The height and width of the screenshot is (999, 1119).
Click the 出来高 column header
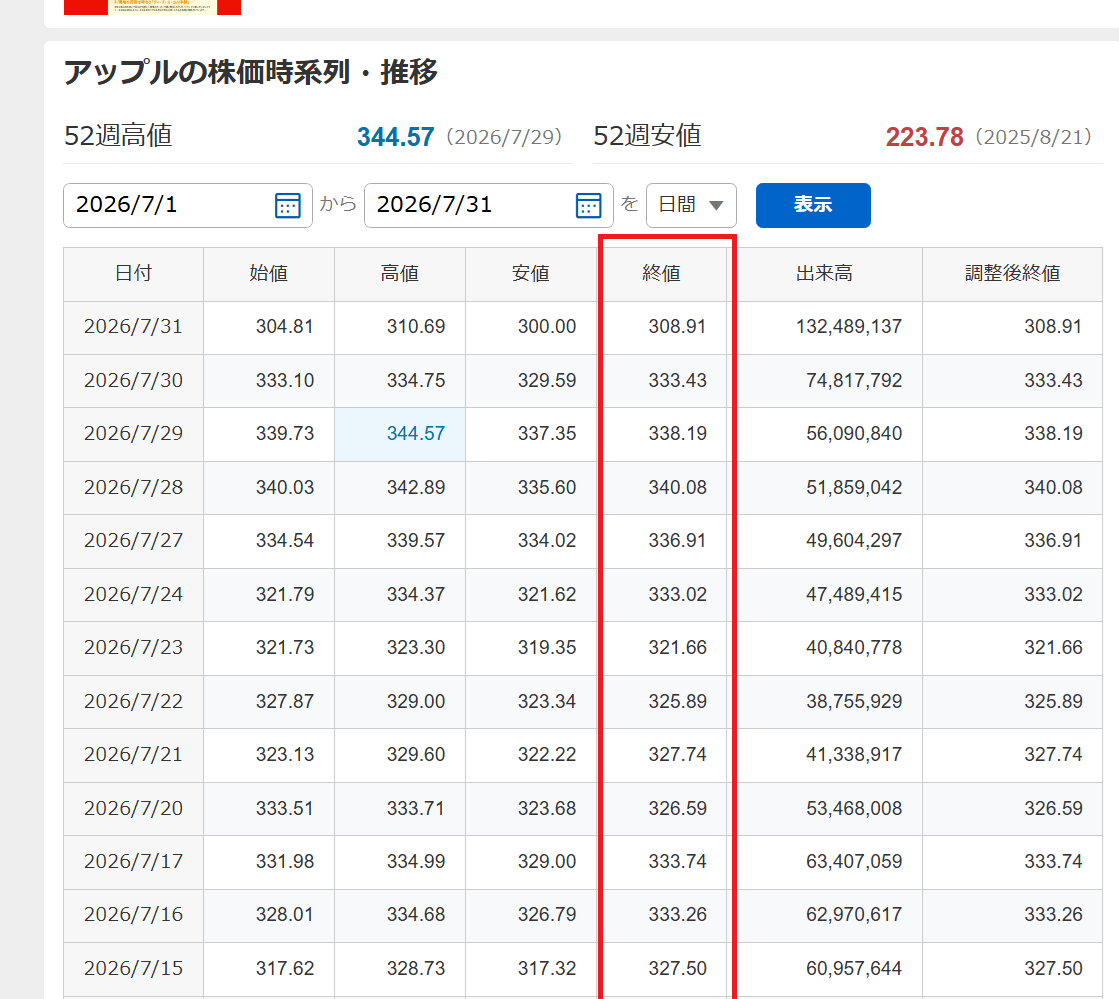point(824,274)
